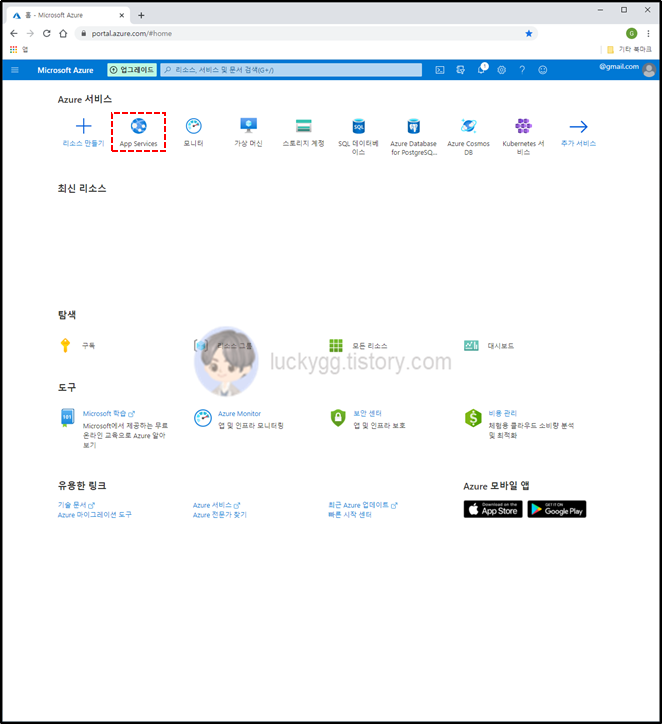Click the browser home button
662x724 pixels.
63,33
